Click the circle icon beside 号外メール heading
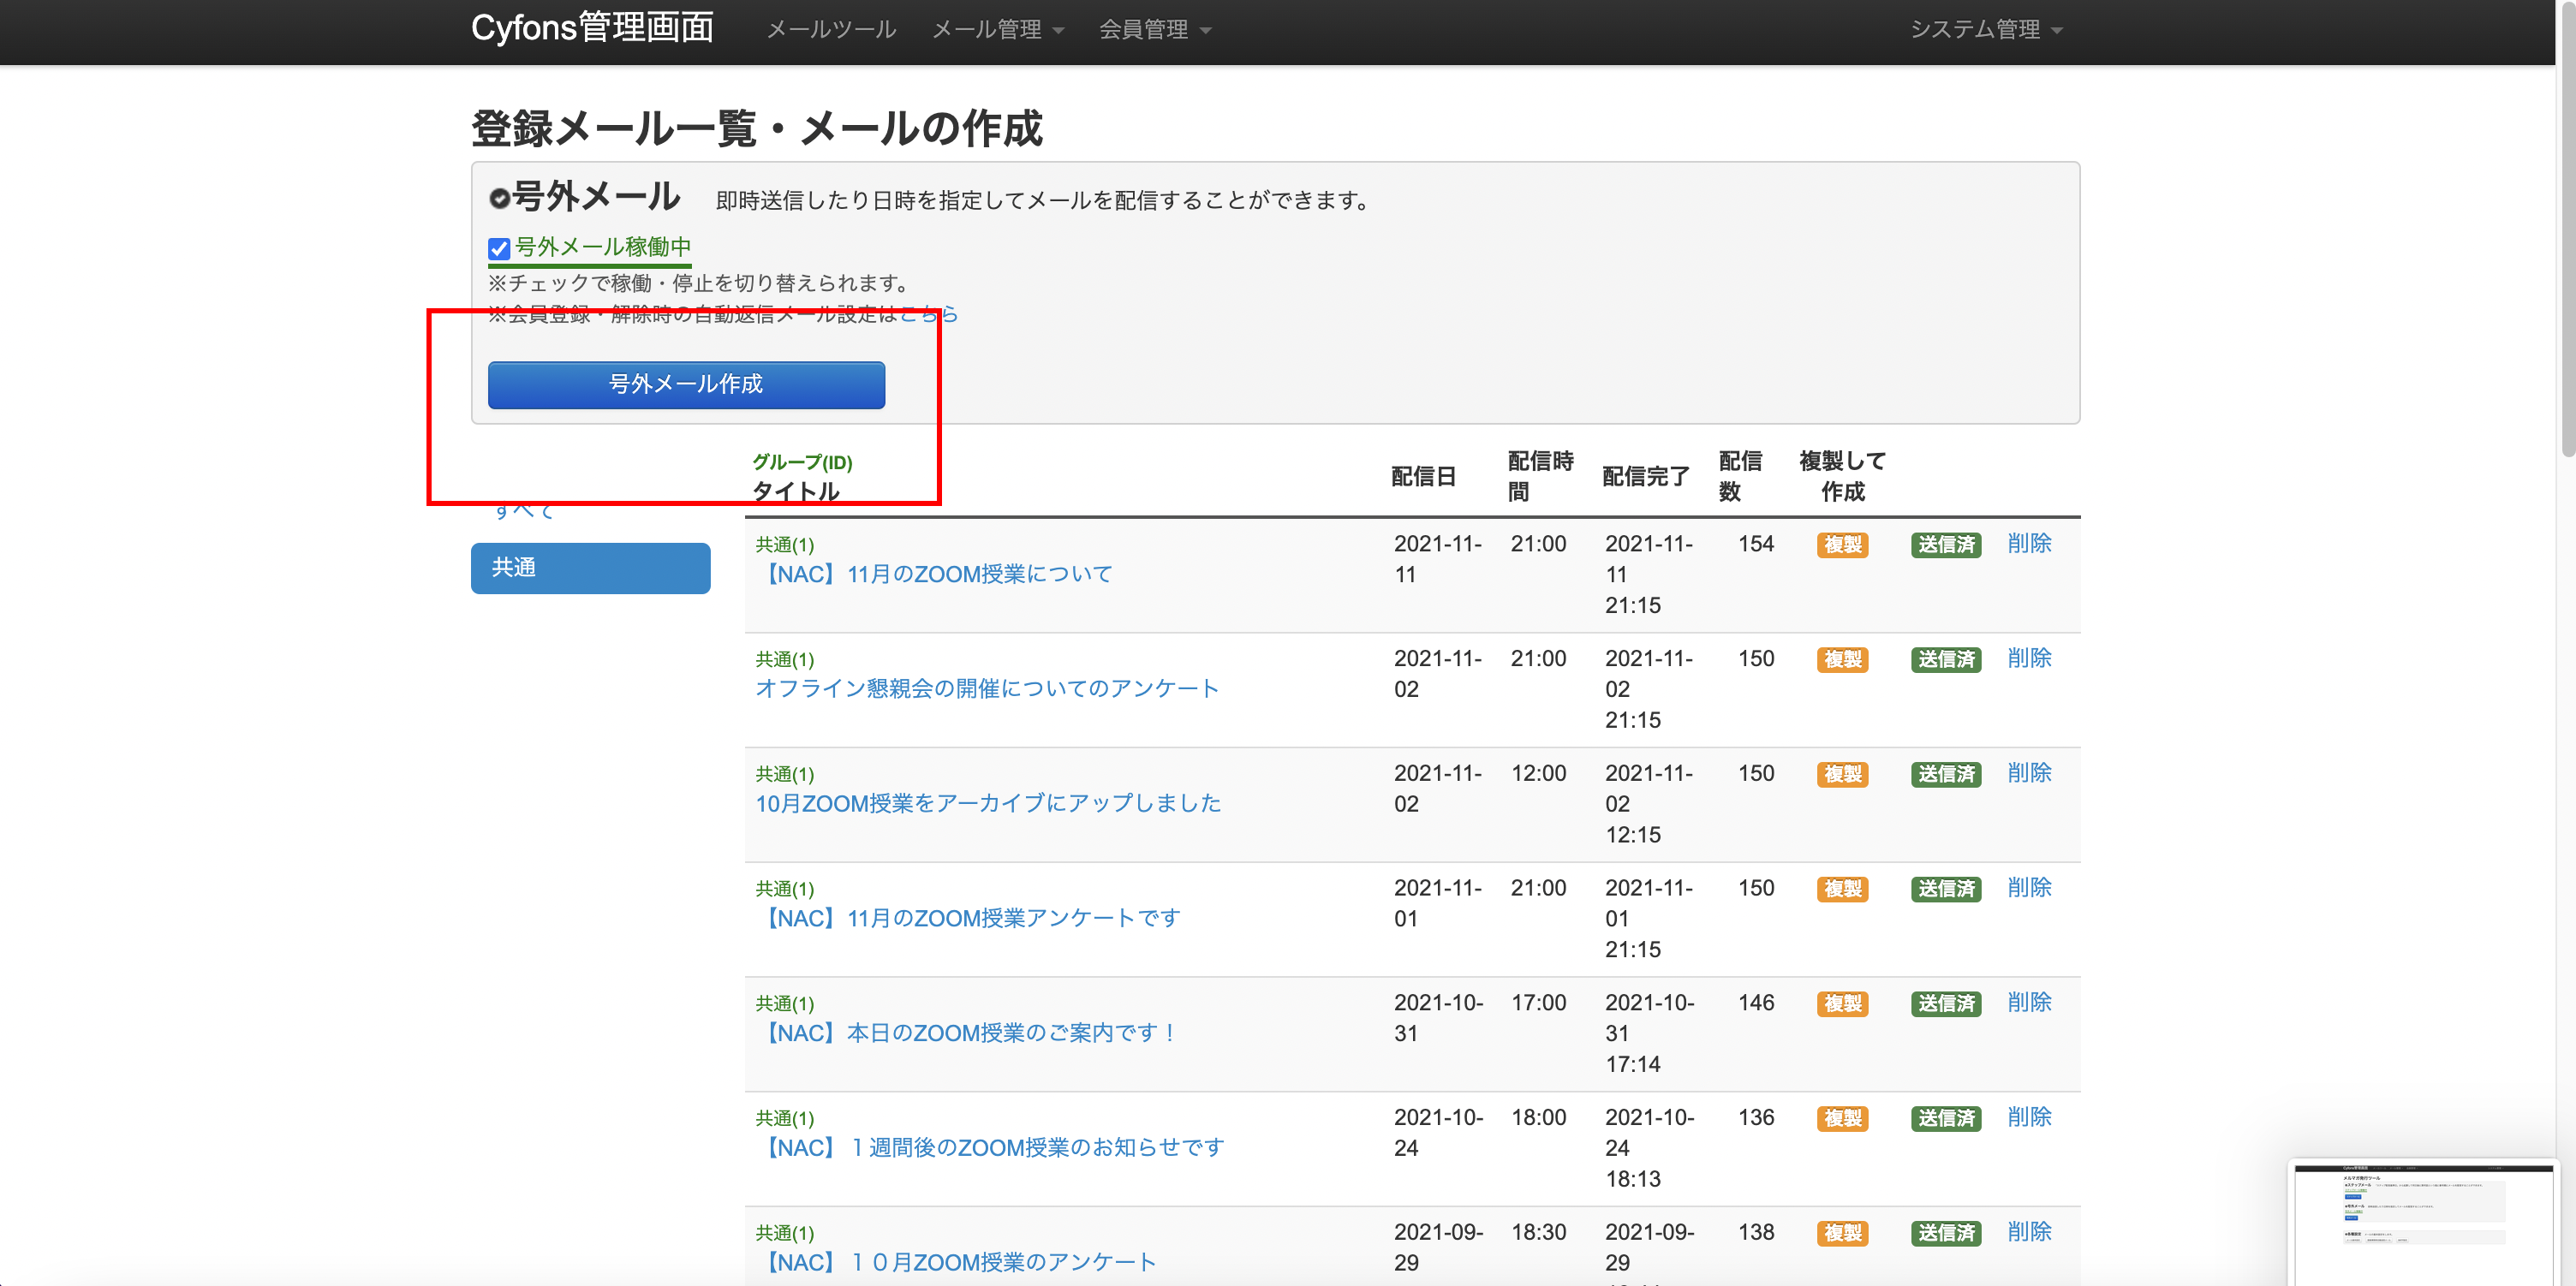Screen dimensions: 2576x1286 [499, 198]
